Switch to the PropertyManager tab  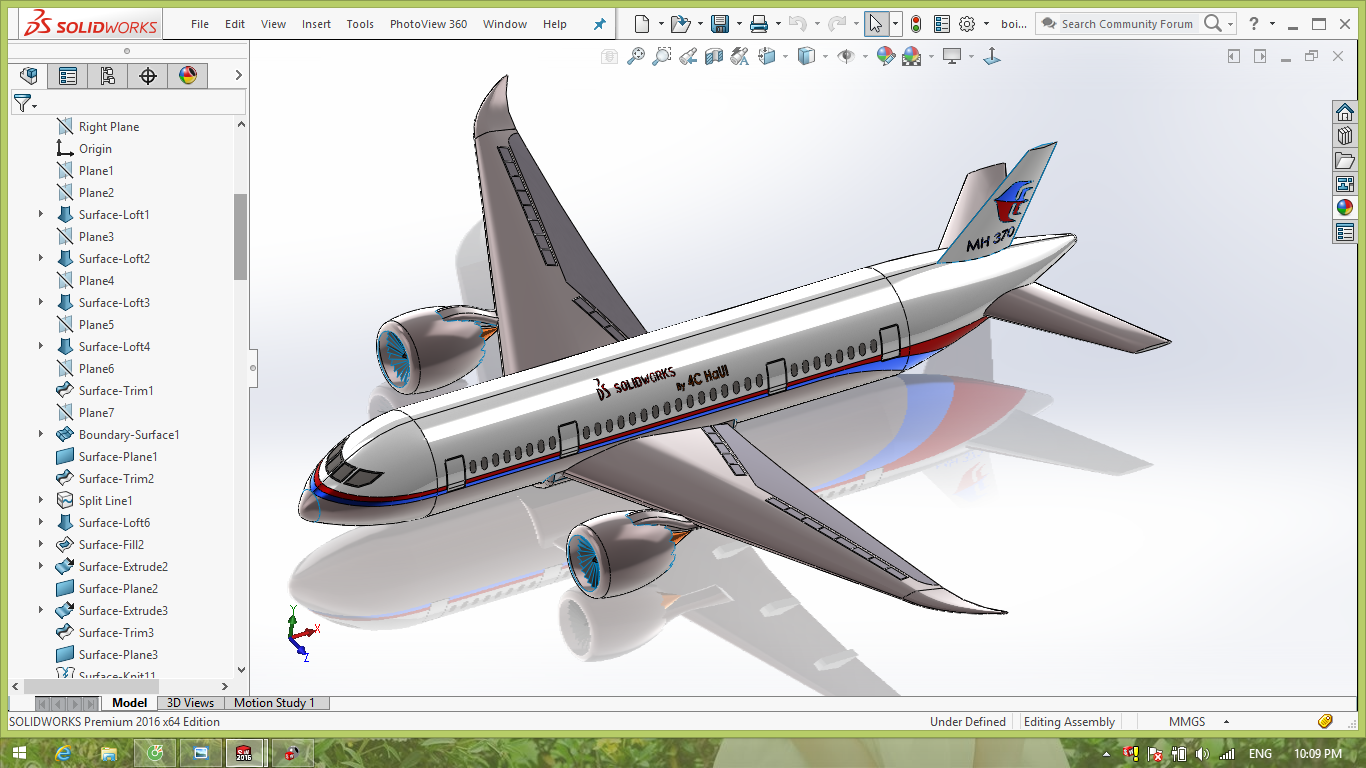(68, 75)
